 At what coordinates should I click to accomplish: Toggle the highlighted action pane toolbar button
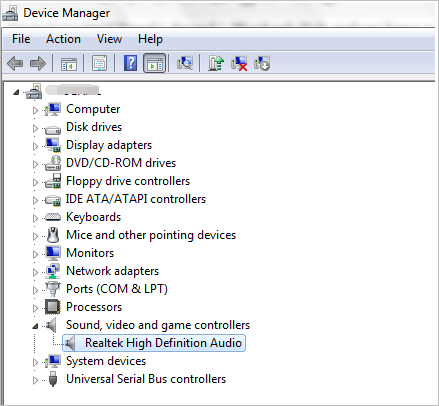[155, 63]
